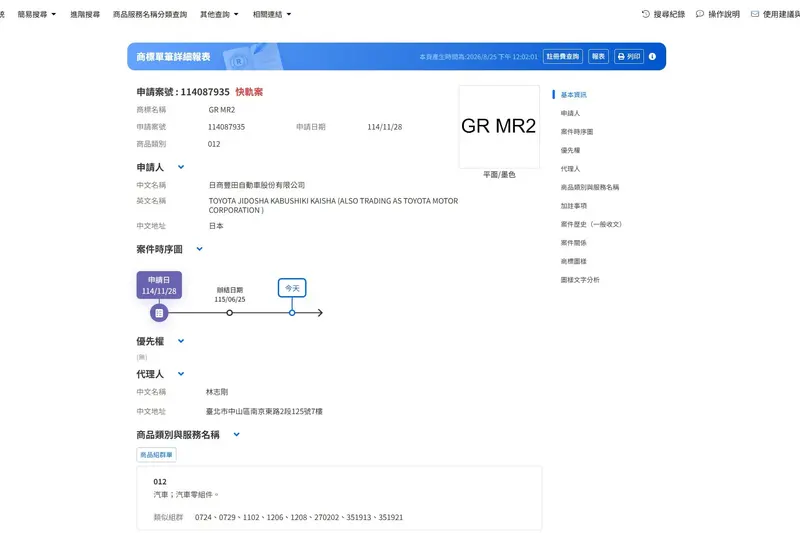Click the 今天 timeline marker
Viewport: 800px width, 533px height.
pos(292,288)
